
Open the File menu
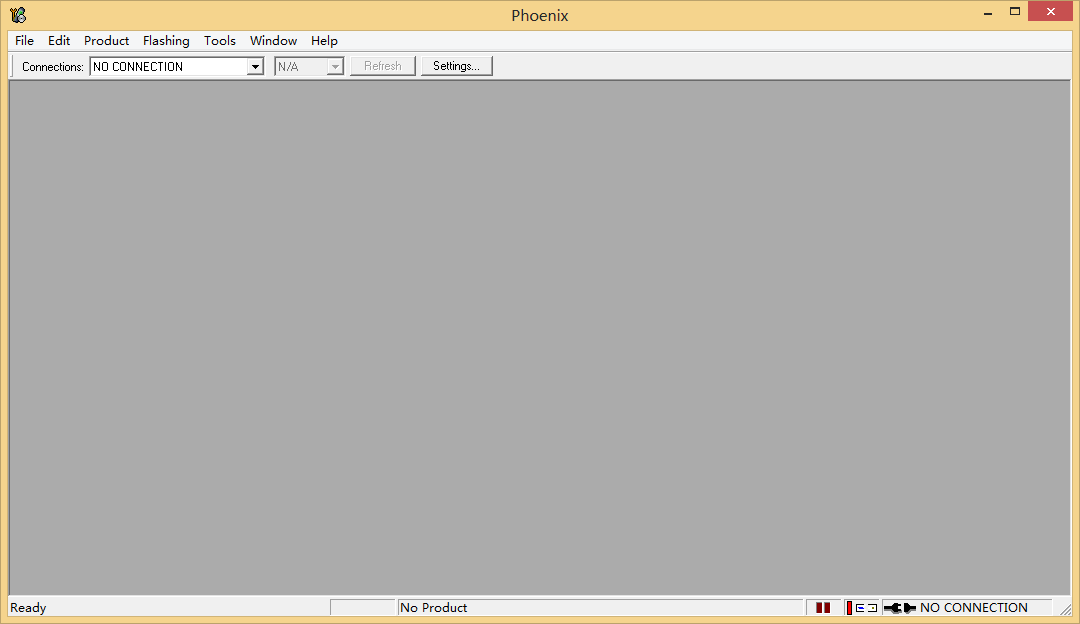coord(24,41)
